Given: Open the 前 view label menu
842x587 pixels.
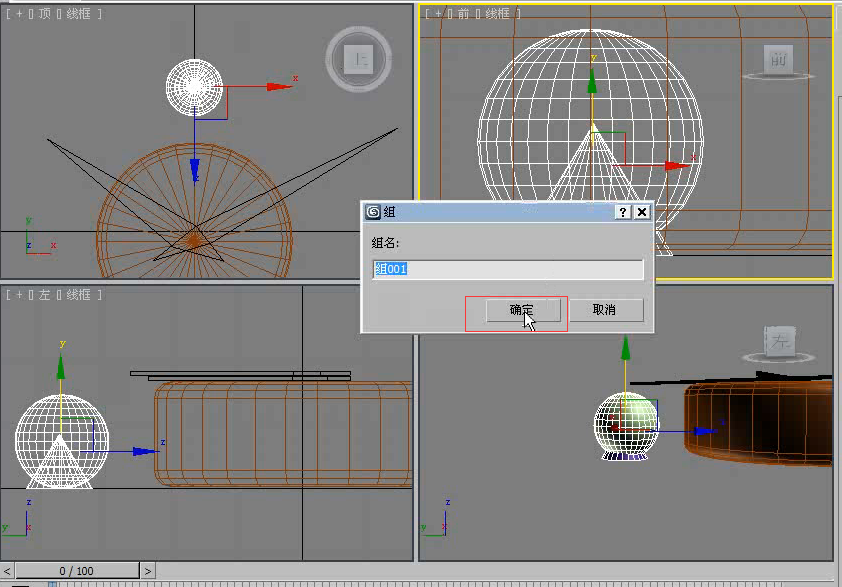Looking at the screenshot, I should point(463,14).
